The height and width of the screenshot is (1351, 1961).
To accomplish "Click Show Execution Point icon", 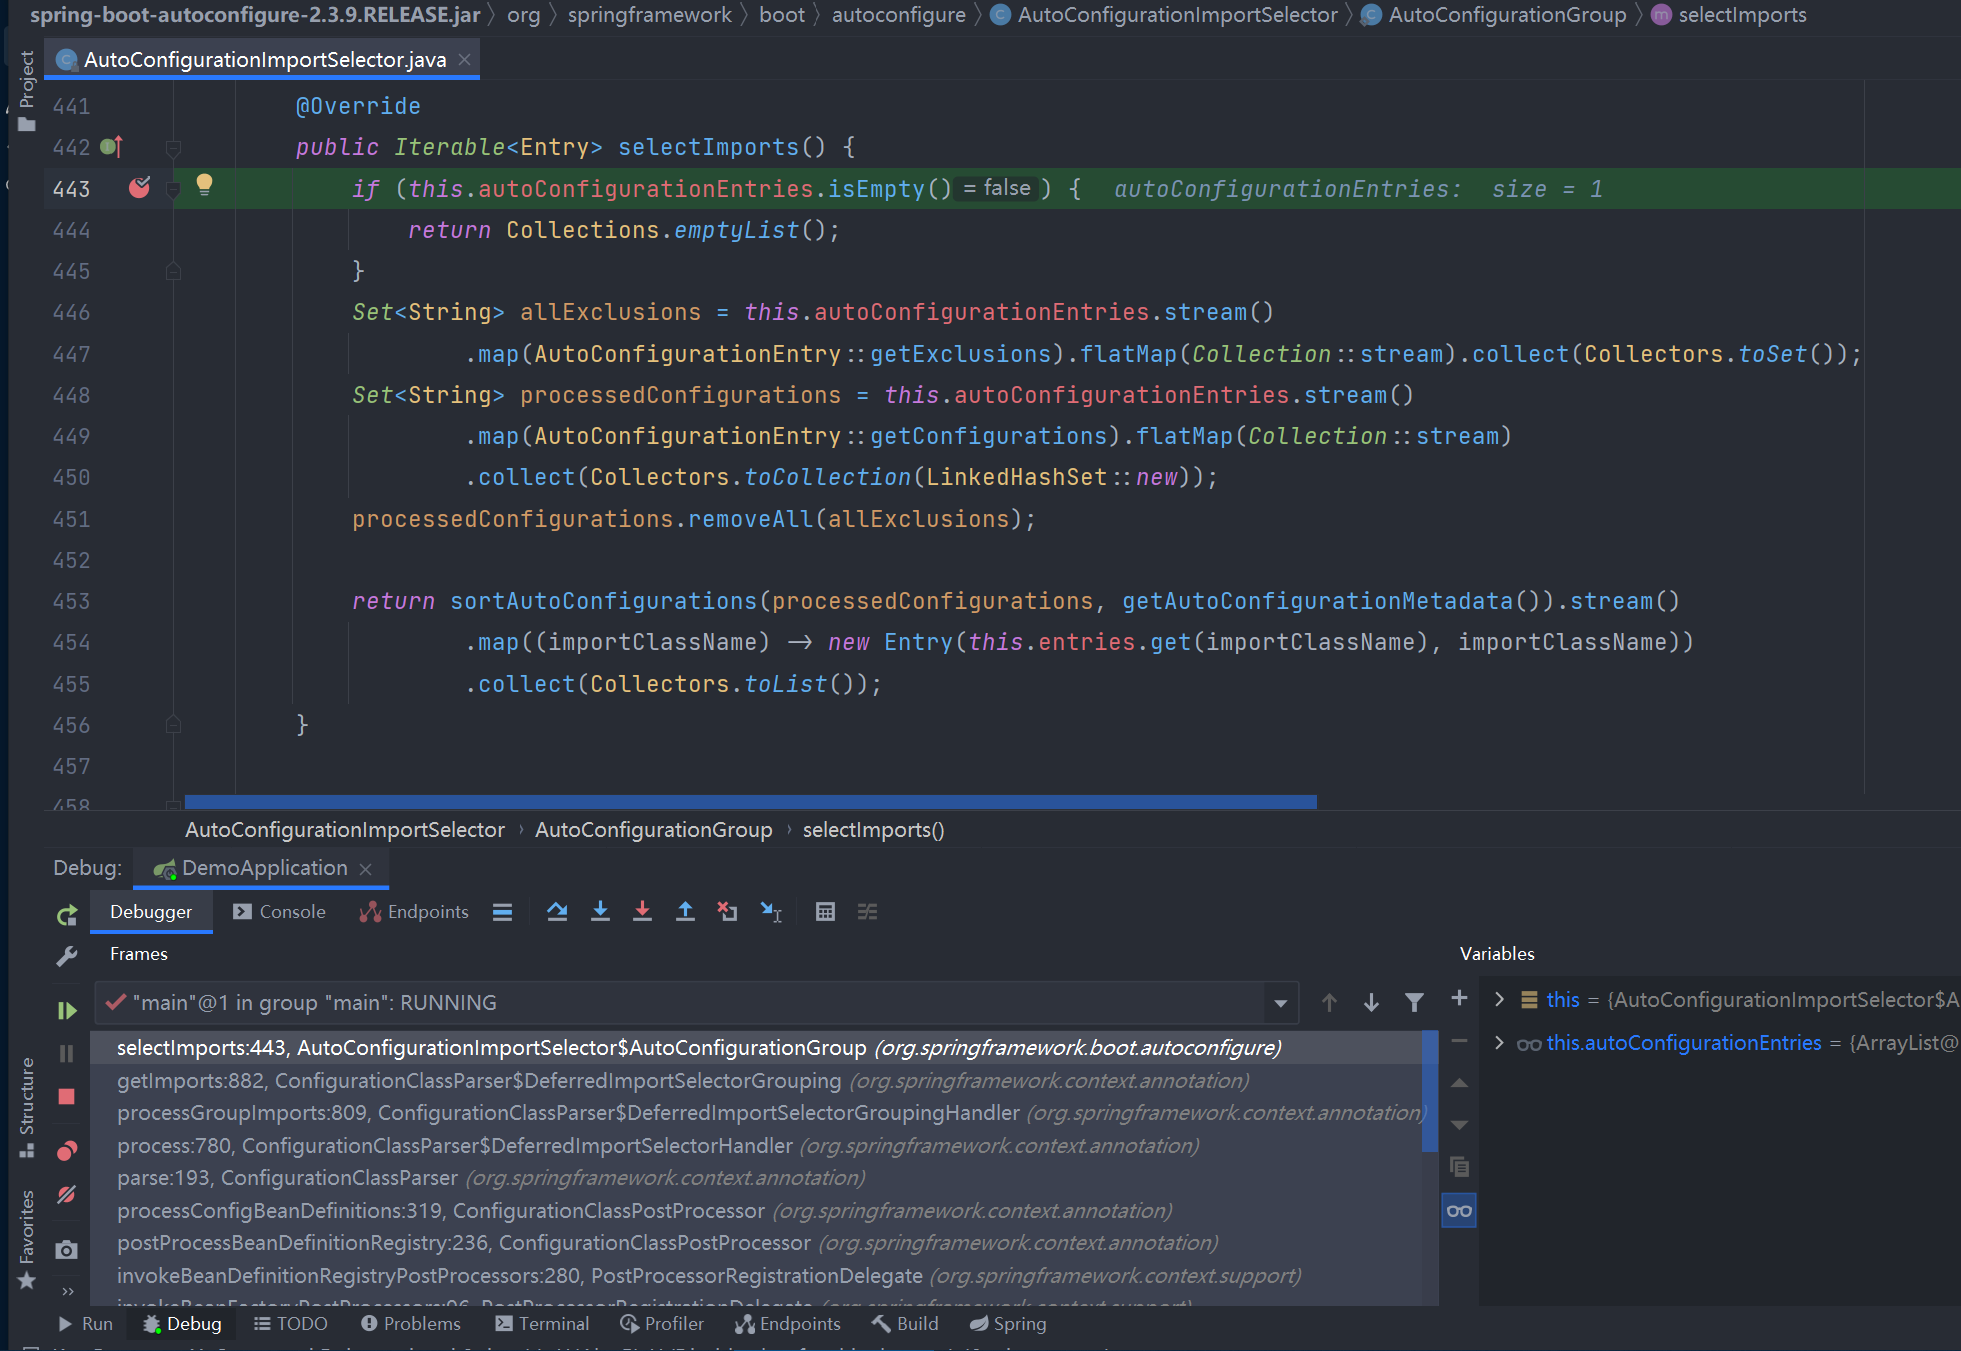I will (502, 912).
